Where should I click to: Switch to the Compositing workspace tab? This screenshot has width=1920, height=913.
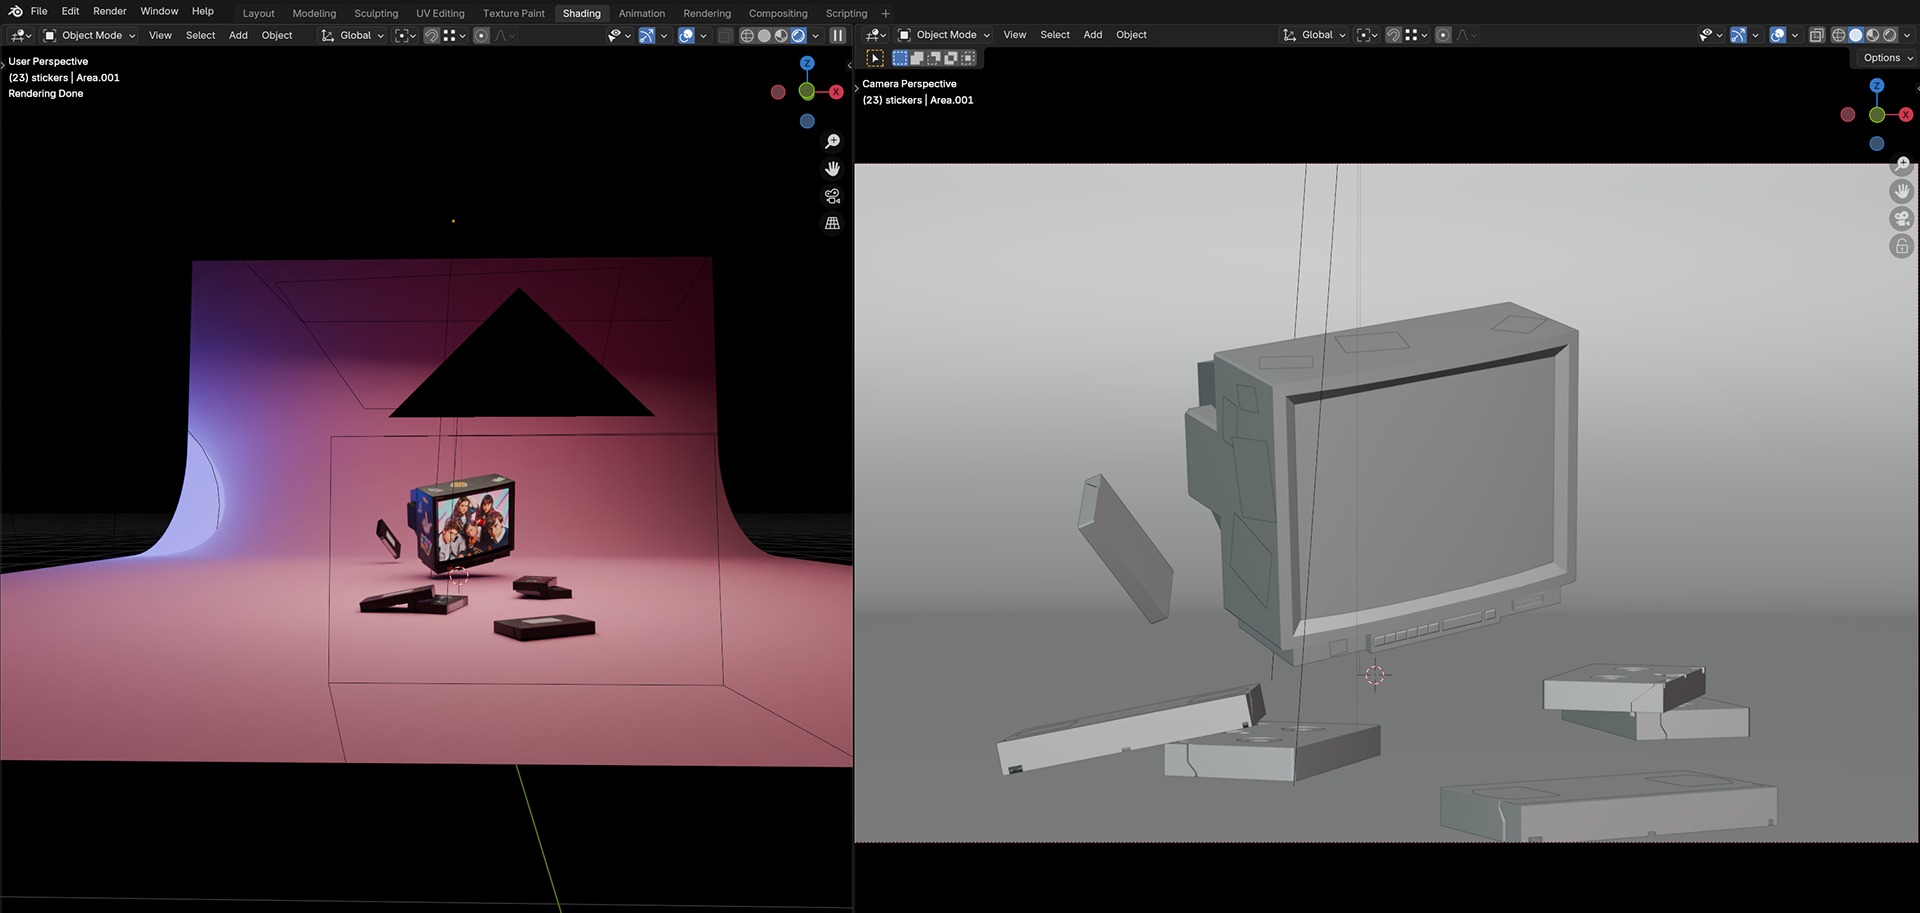(777, 13)
